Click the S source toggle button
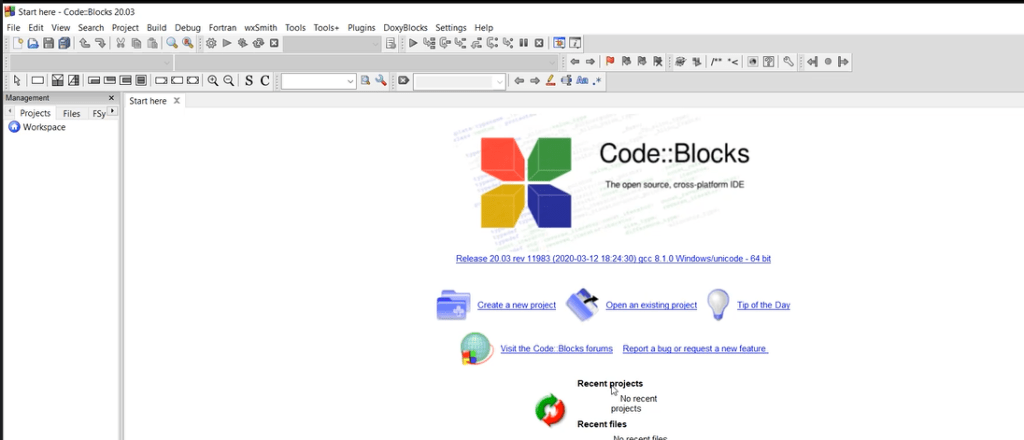Viewport: 1024px width, 440px height. click(249, 80)
